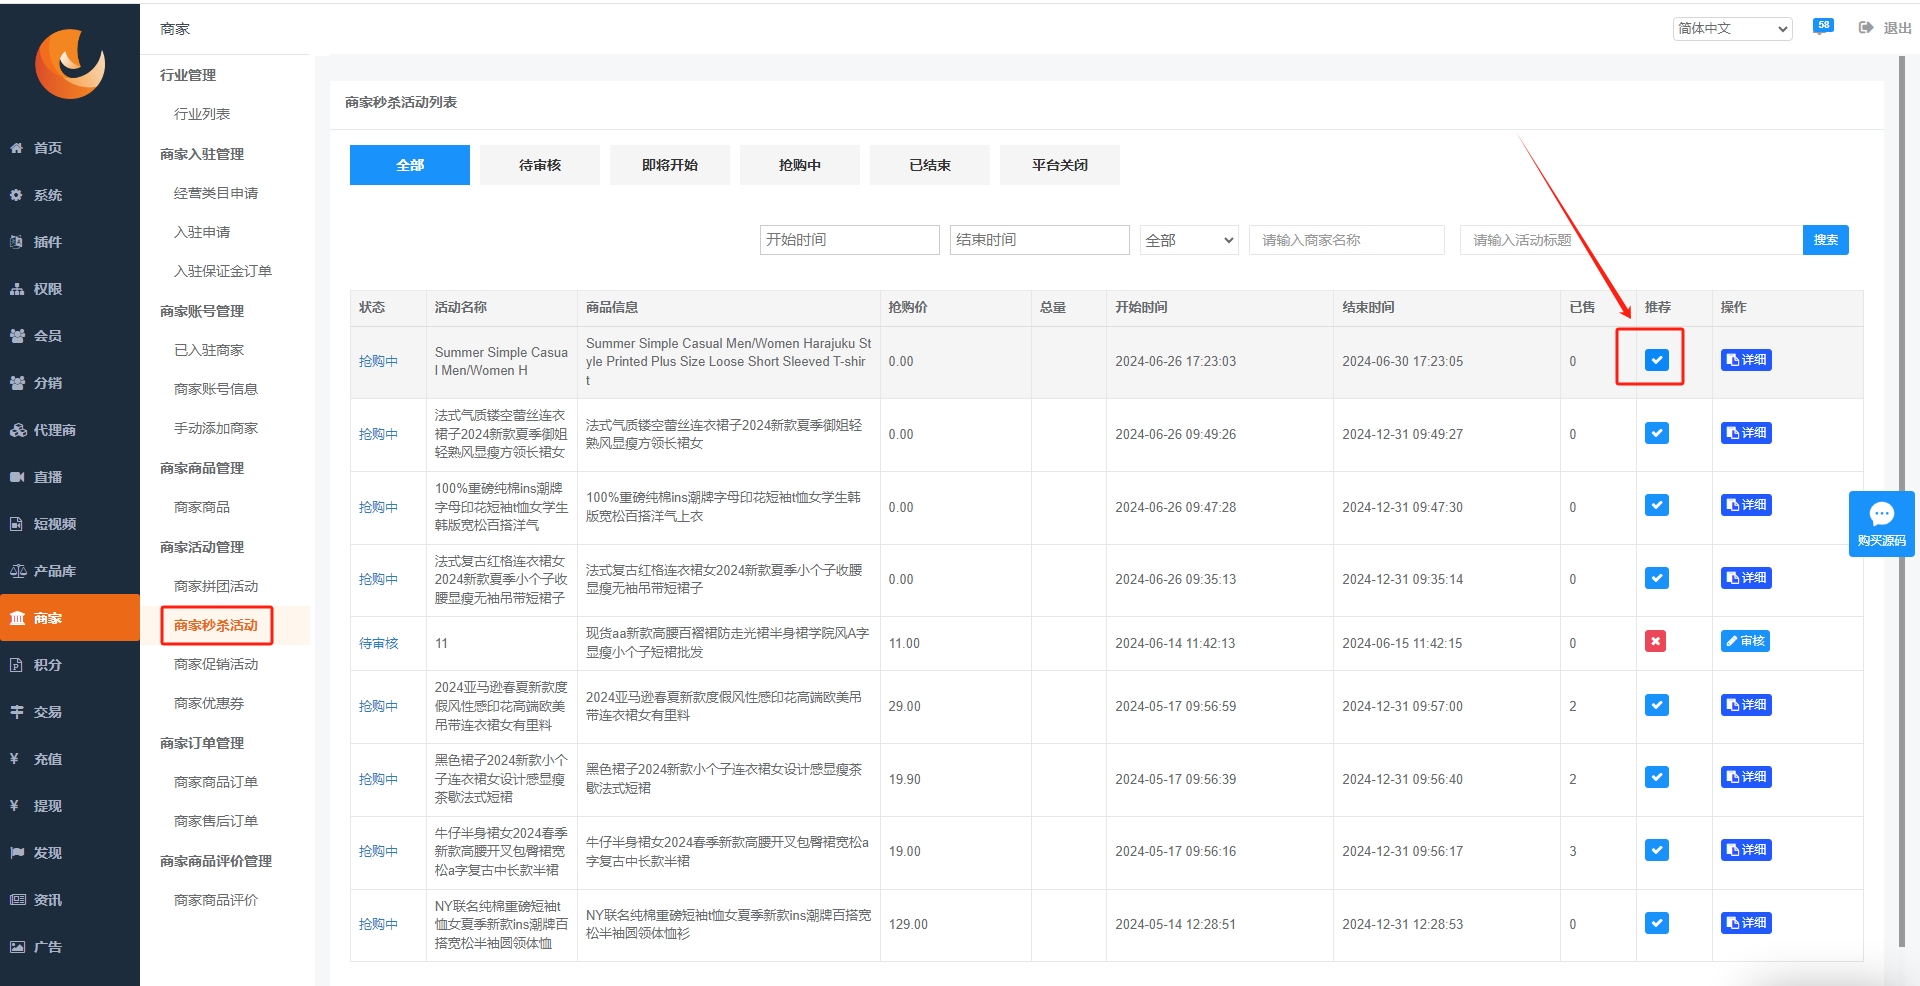Click the 请输入活动标题 input field

(x=1631, y=240)
